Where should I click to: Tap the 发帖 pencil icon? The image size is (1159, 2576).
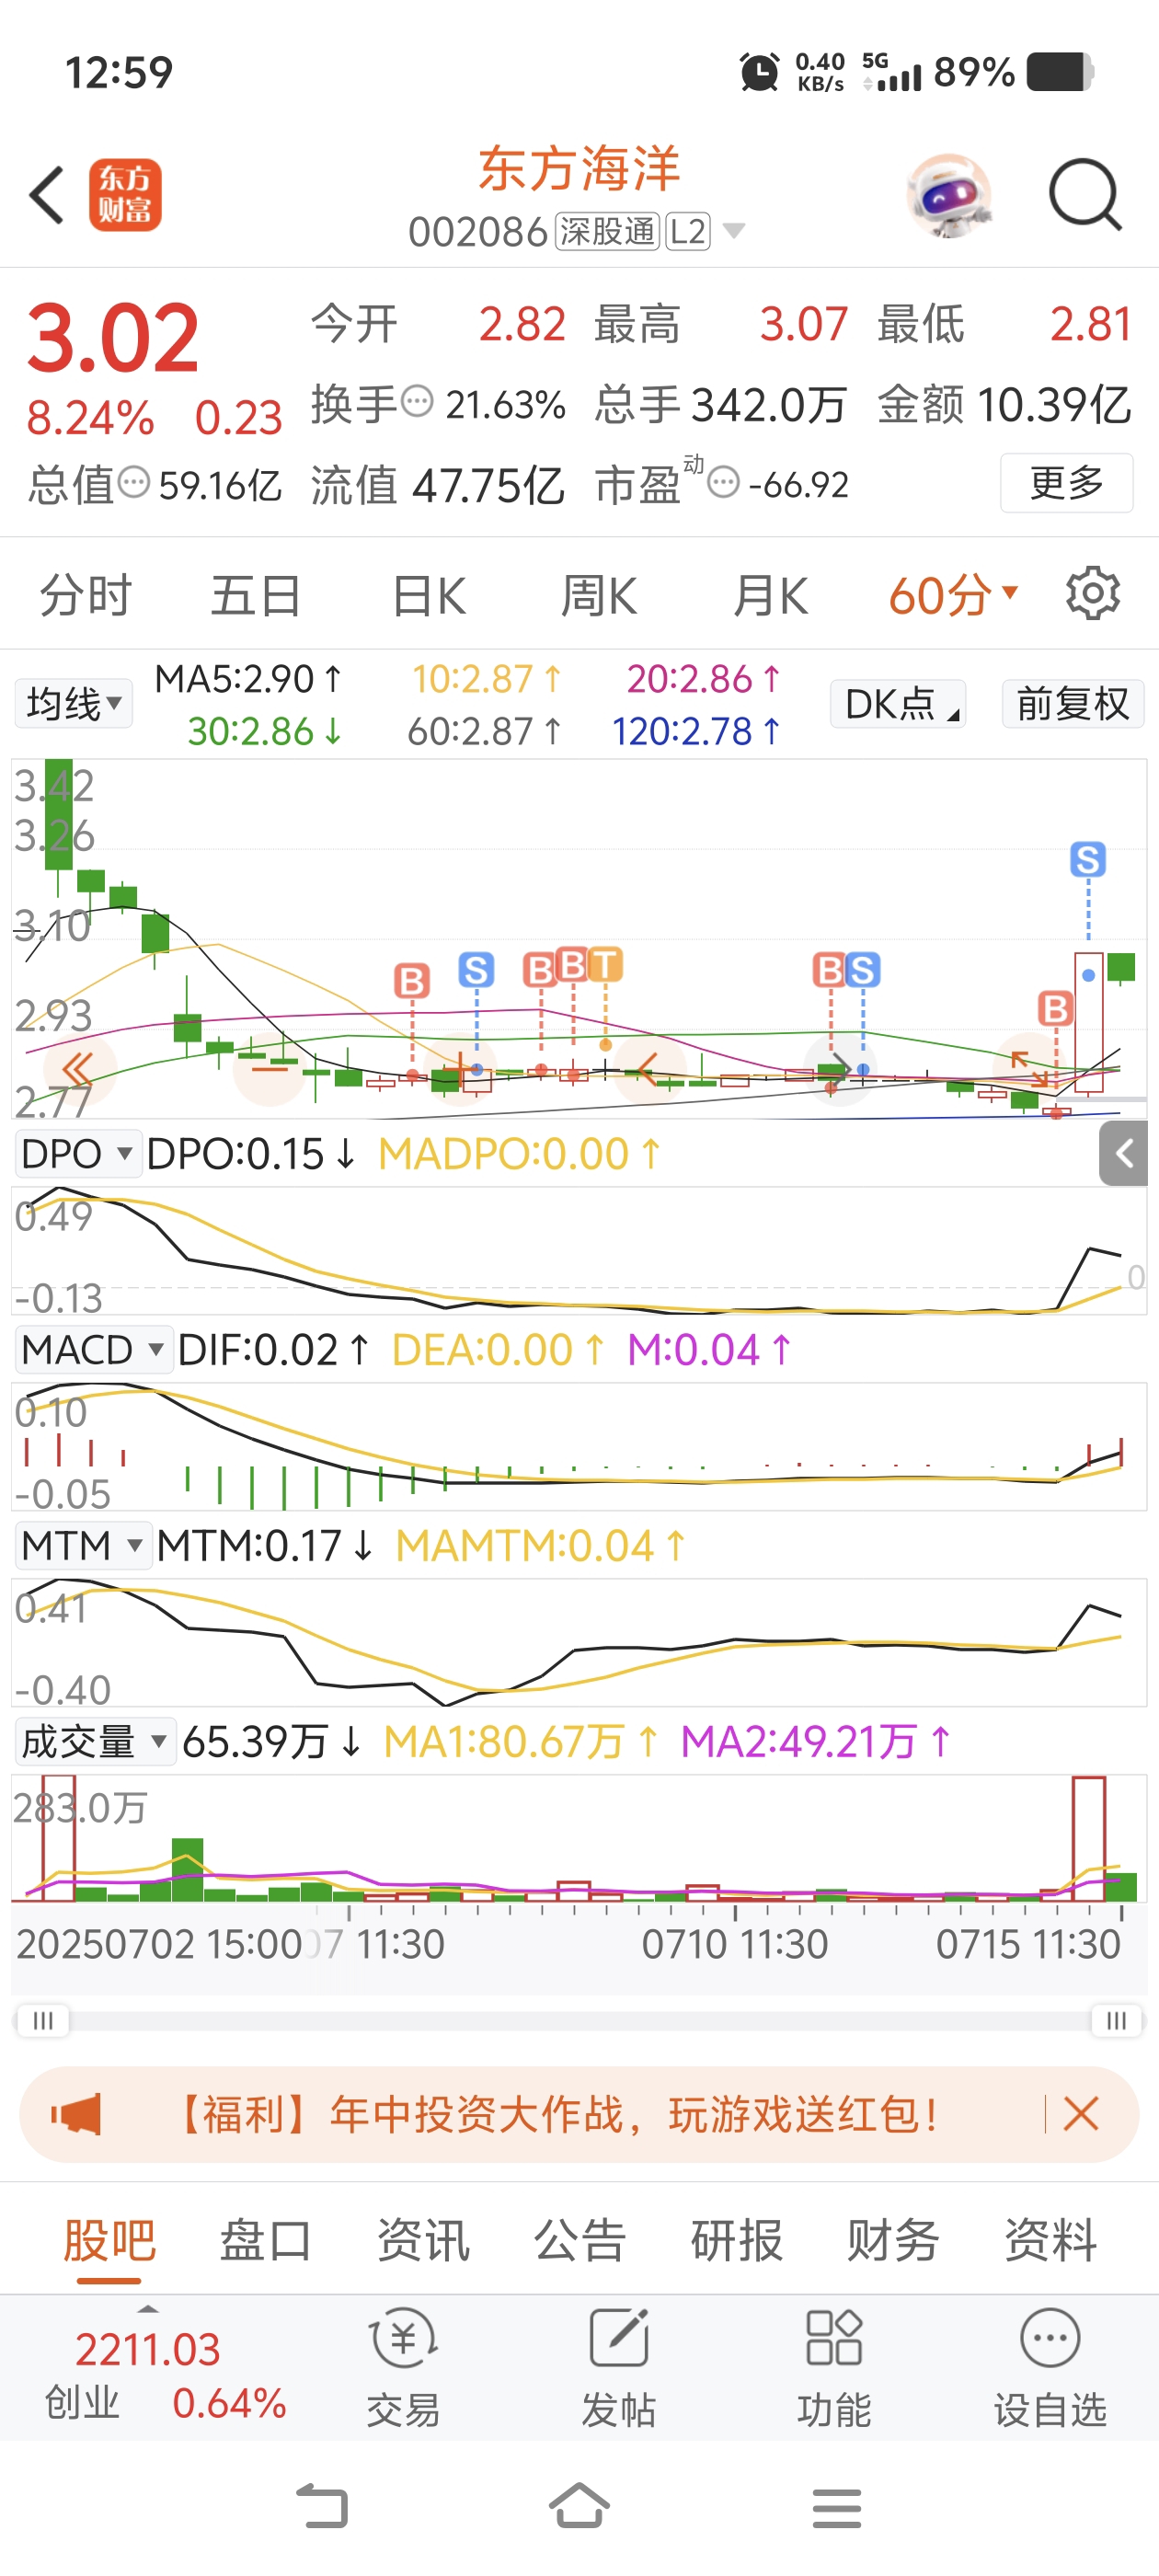click(619, 2338)
